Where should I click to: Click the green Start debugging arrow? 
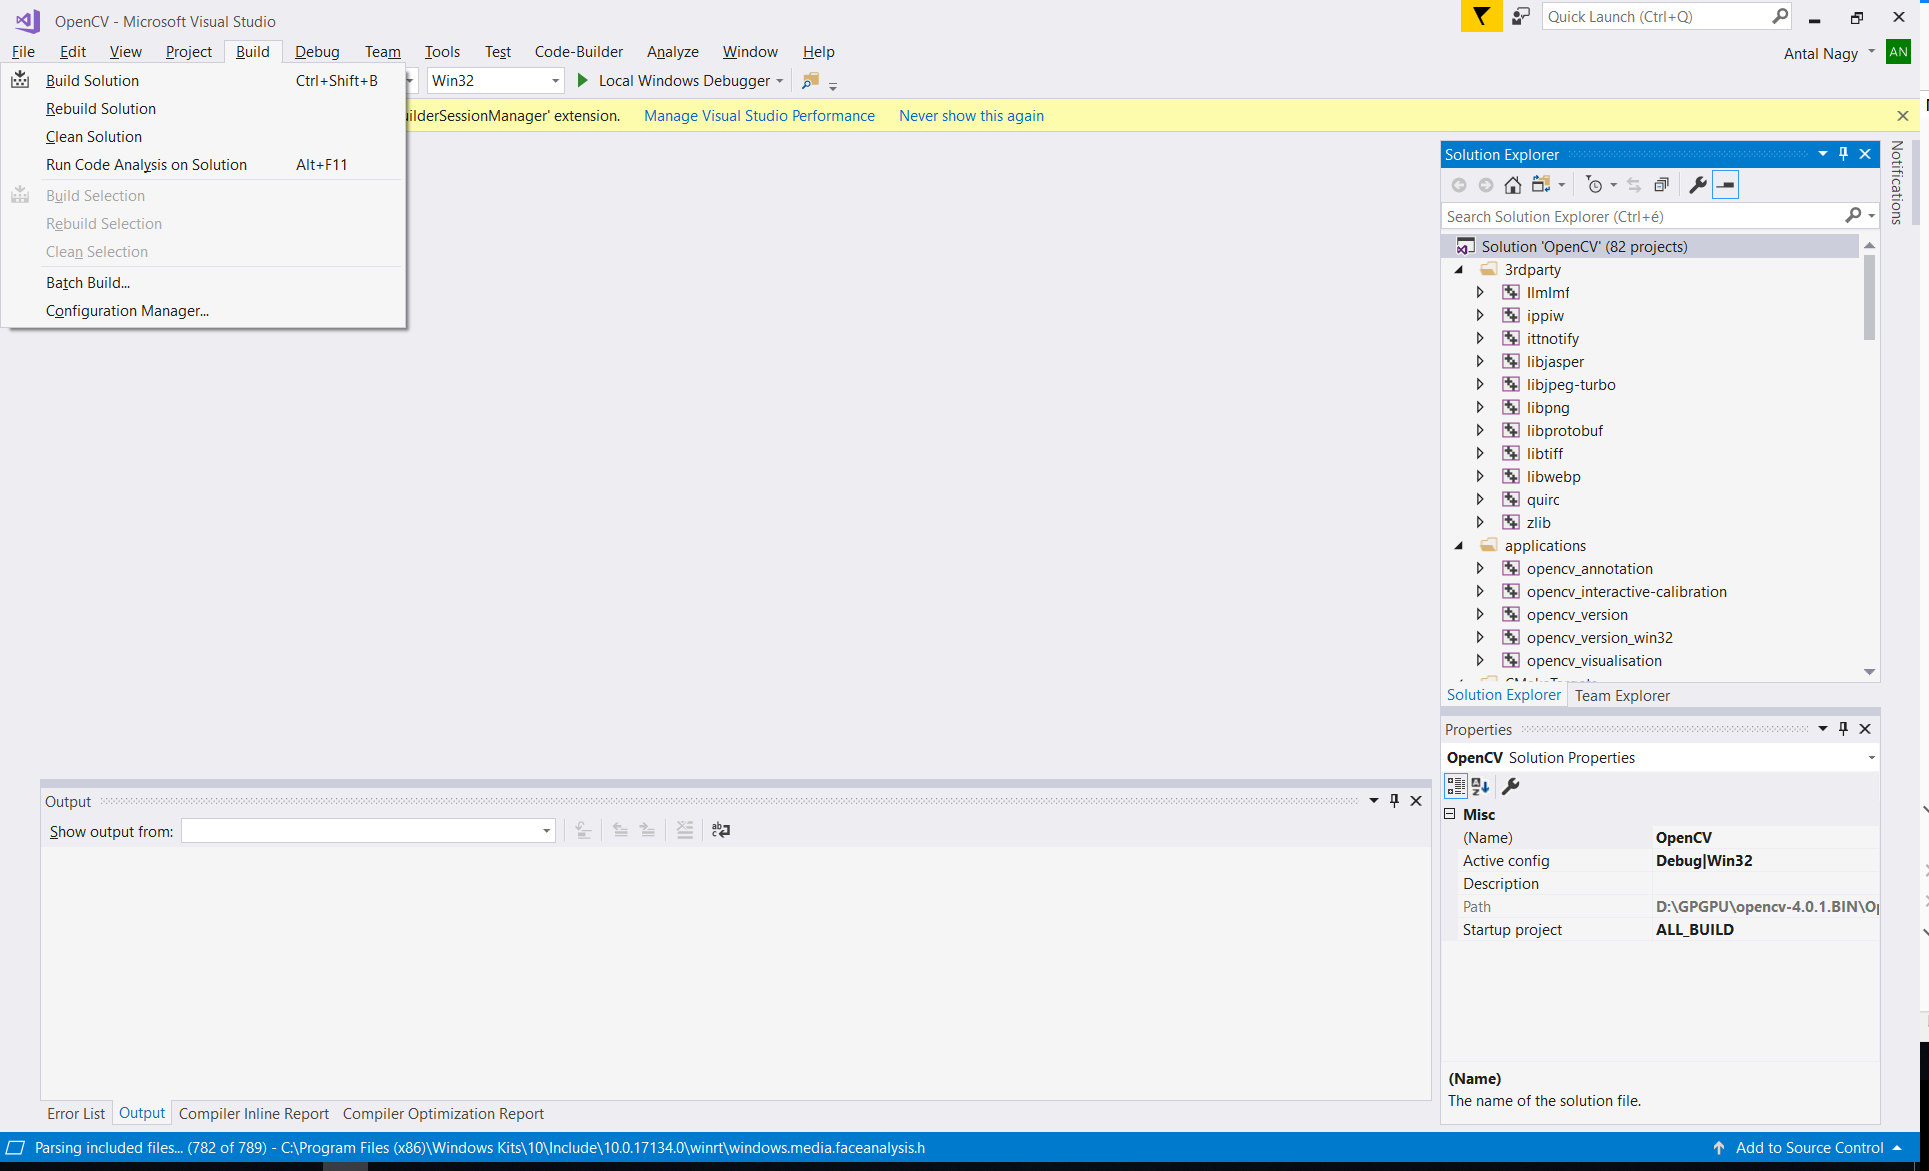pos(582,80)
